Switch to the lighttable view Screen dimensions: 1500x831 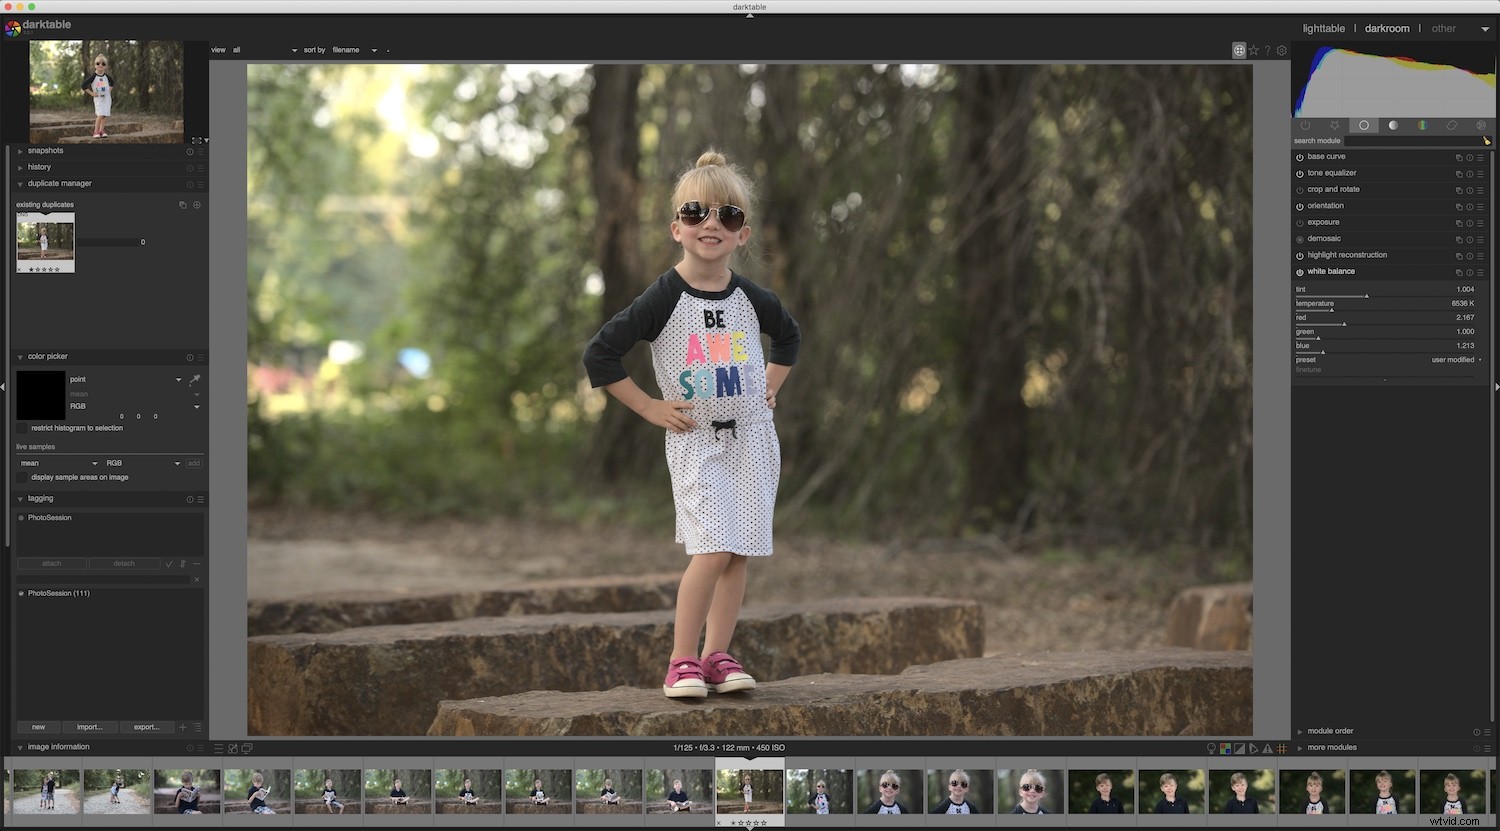click(x=1323, y=28)
